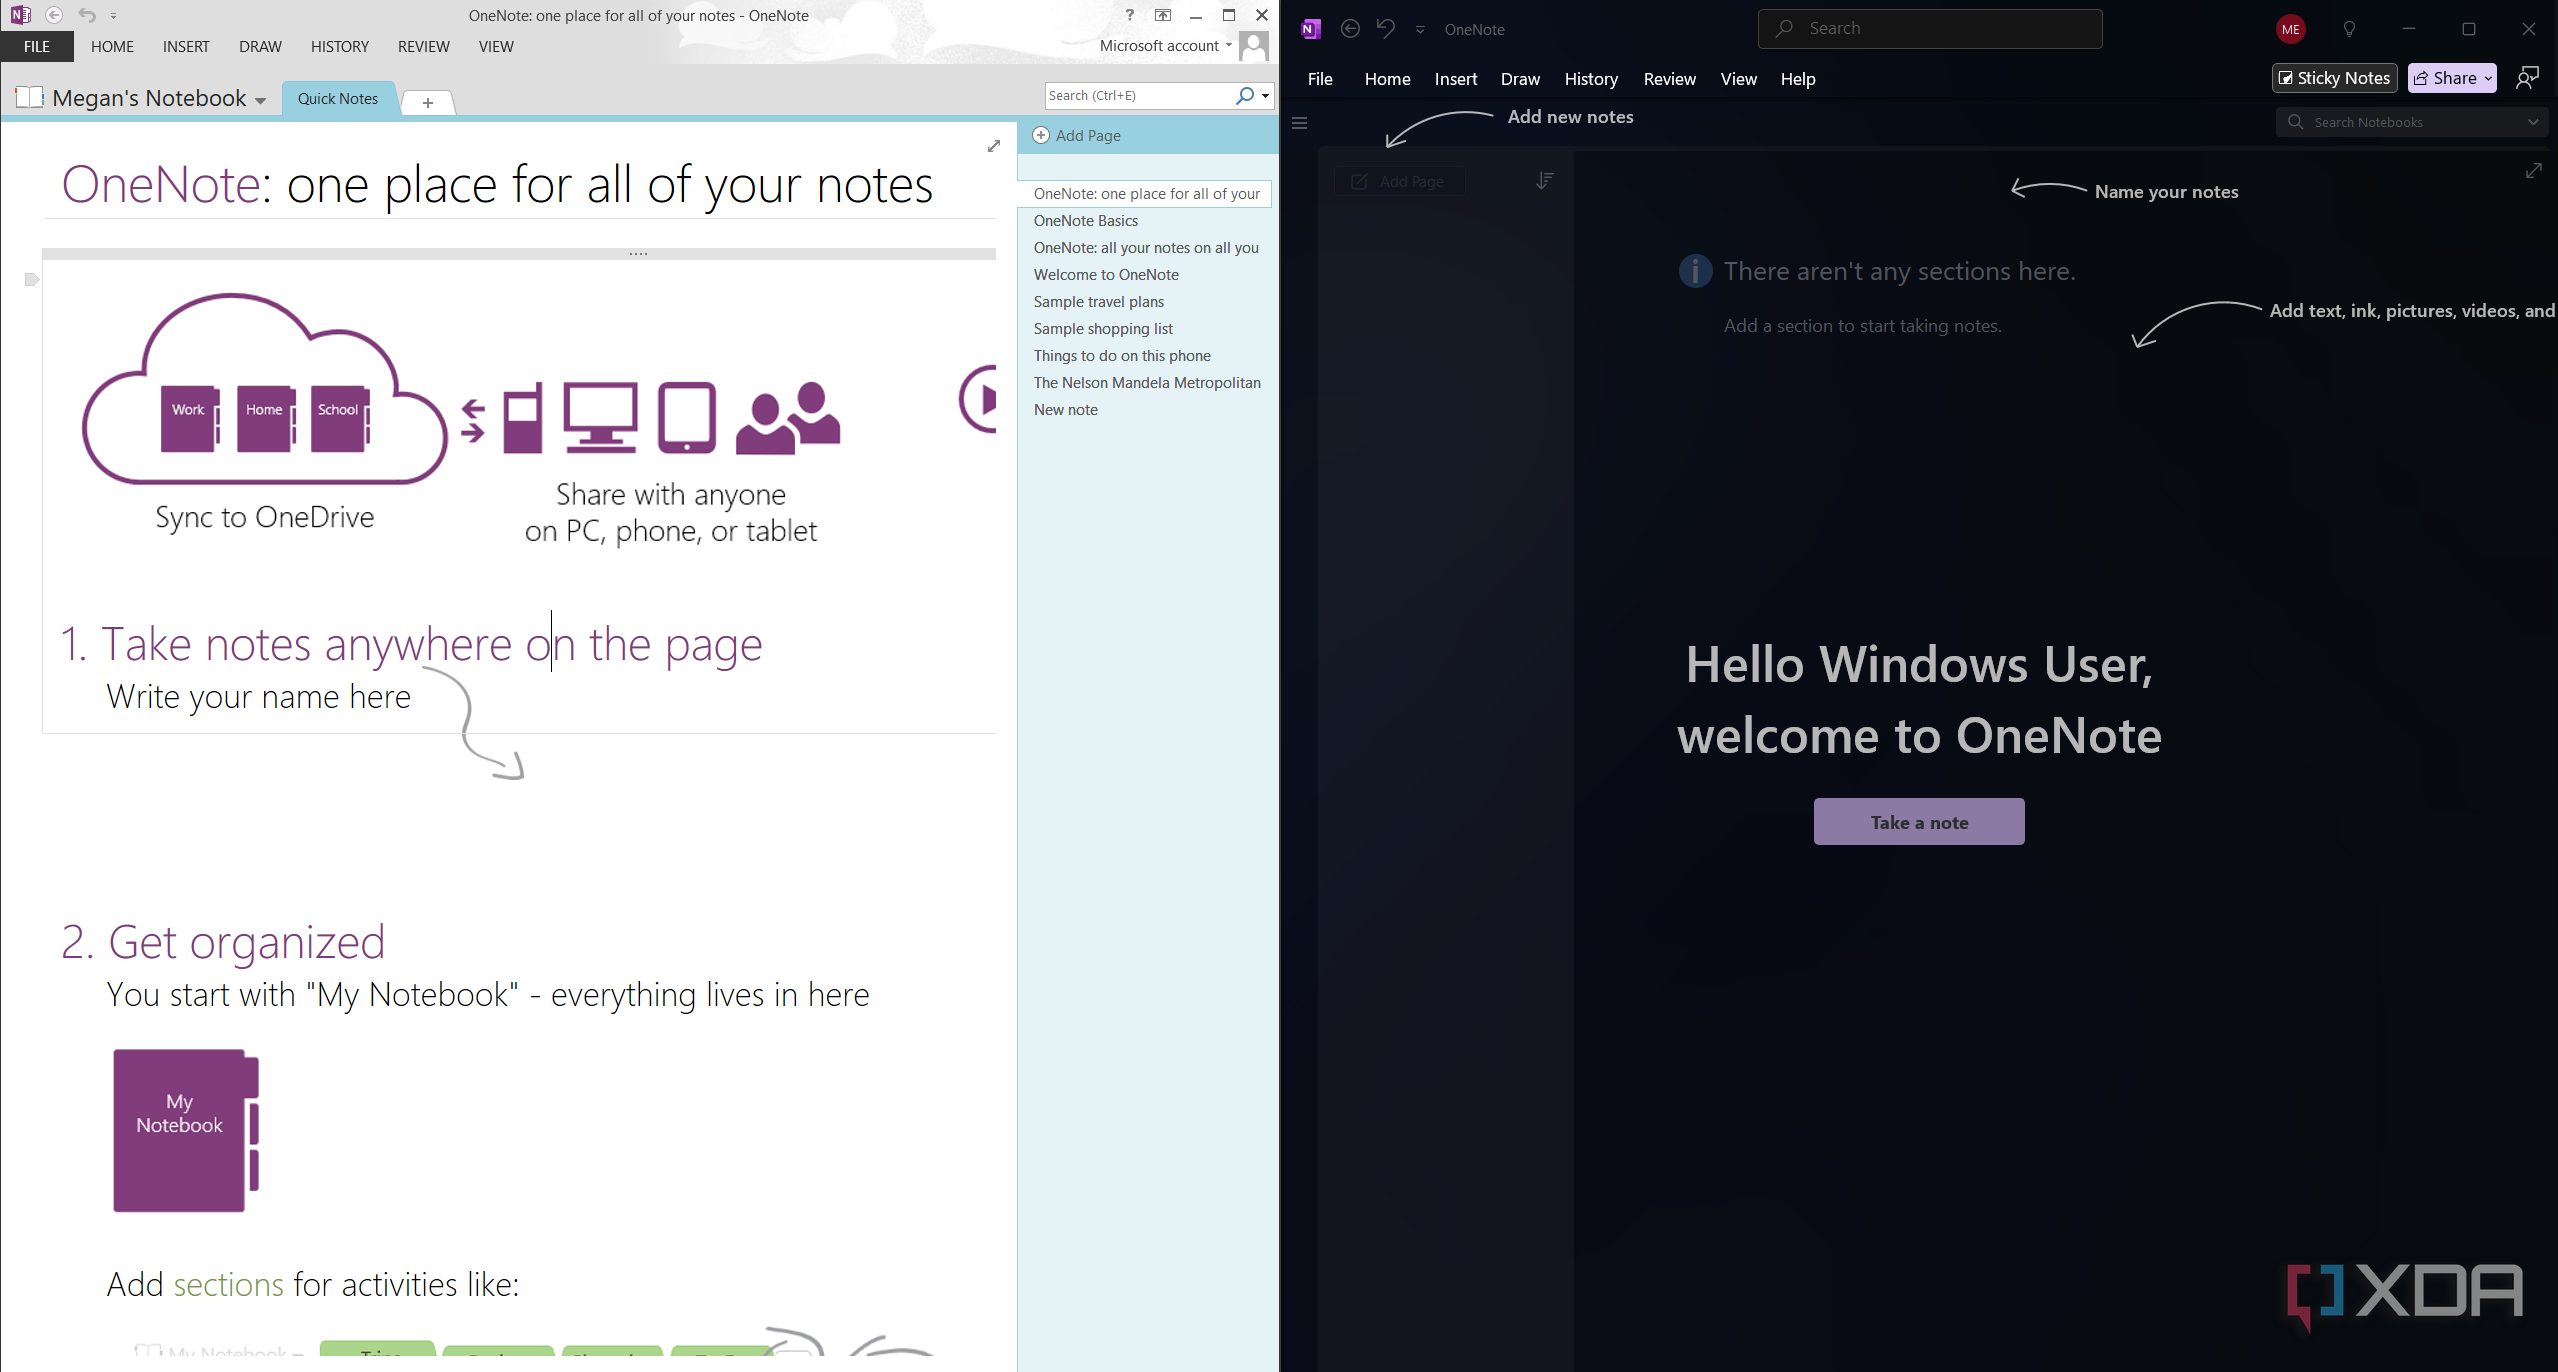This screenshot has height=1372, width=2558.
Task: Open the help question mark in old OneNote
Action: [x=1129, y=15]
